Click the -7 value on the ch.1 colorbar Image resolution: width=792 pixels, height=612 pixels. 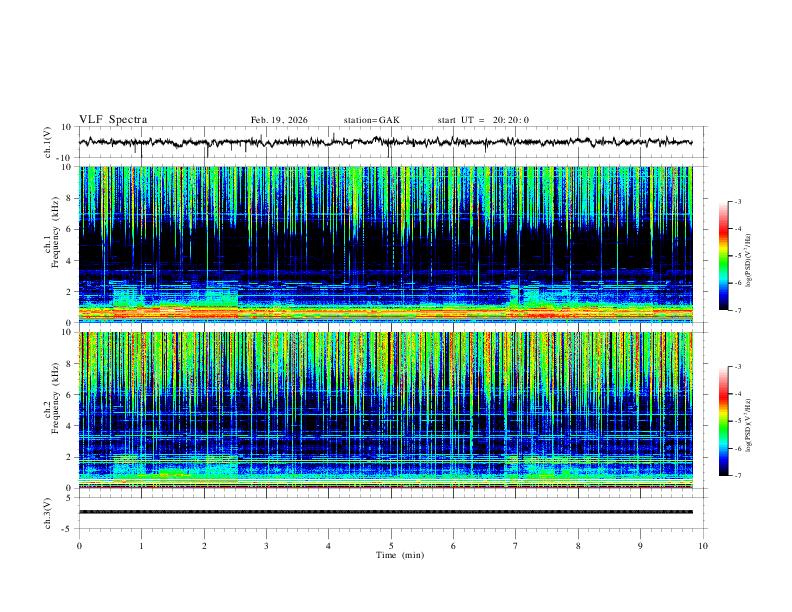tap(737, 310)
